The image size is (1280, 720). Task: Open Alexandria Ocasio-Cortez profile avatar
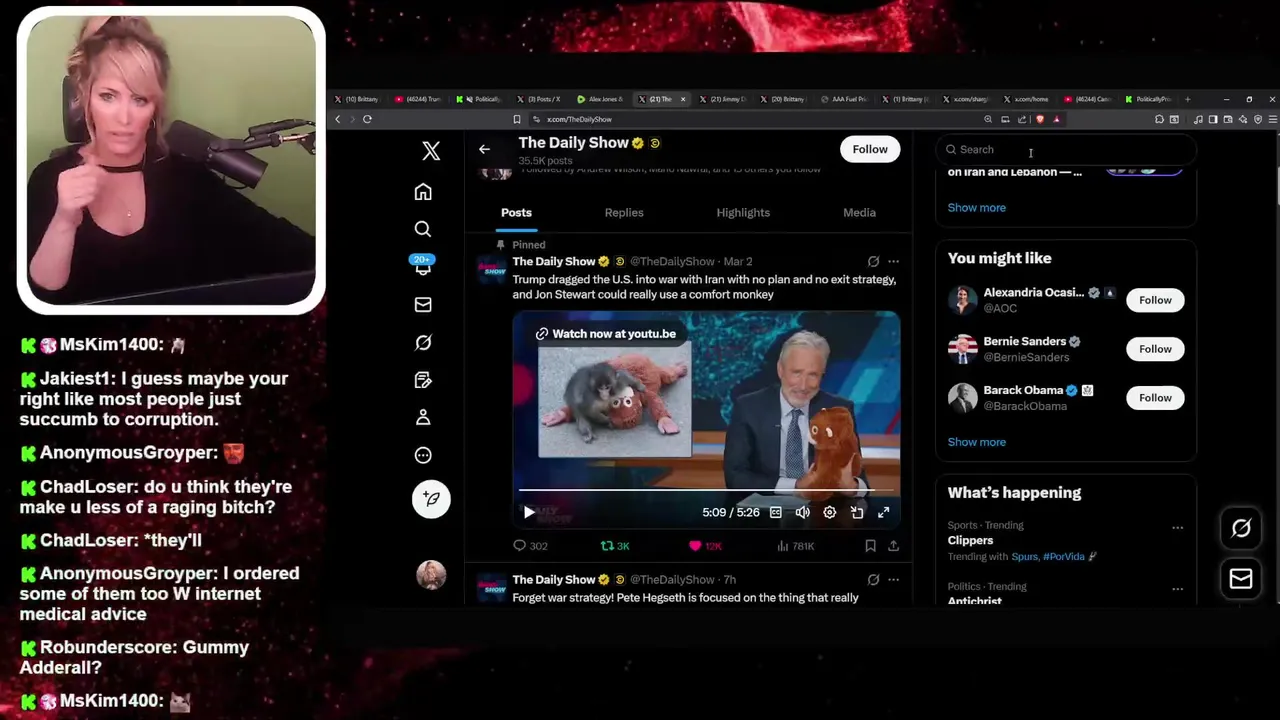pos(962,300)
